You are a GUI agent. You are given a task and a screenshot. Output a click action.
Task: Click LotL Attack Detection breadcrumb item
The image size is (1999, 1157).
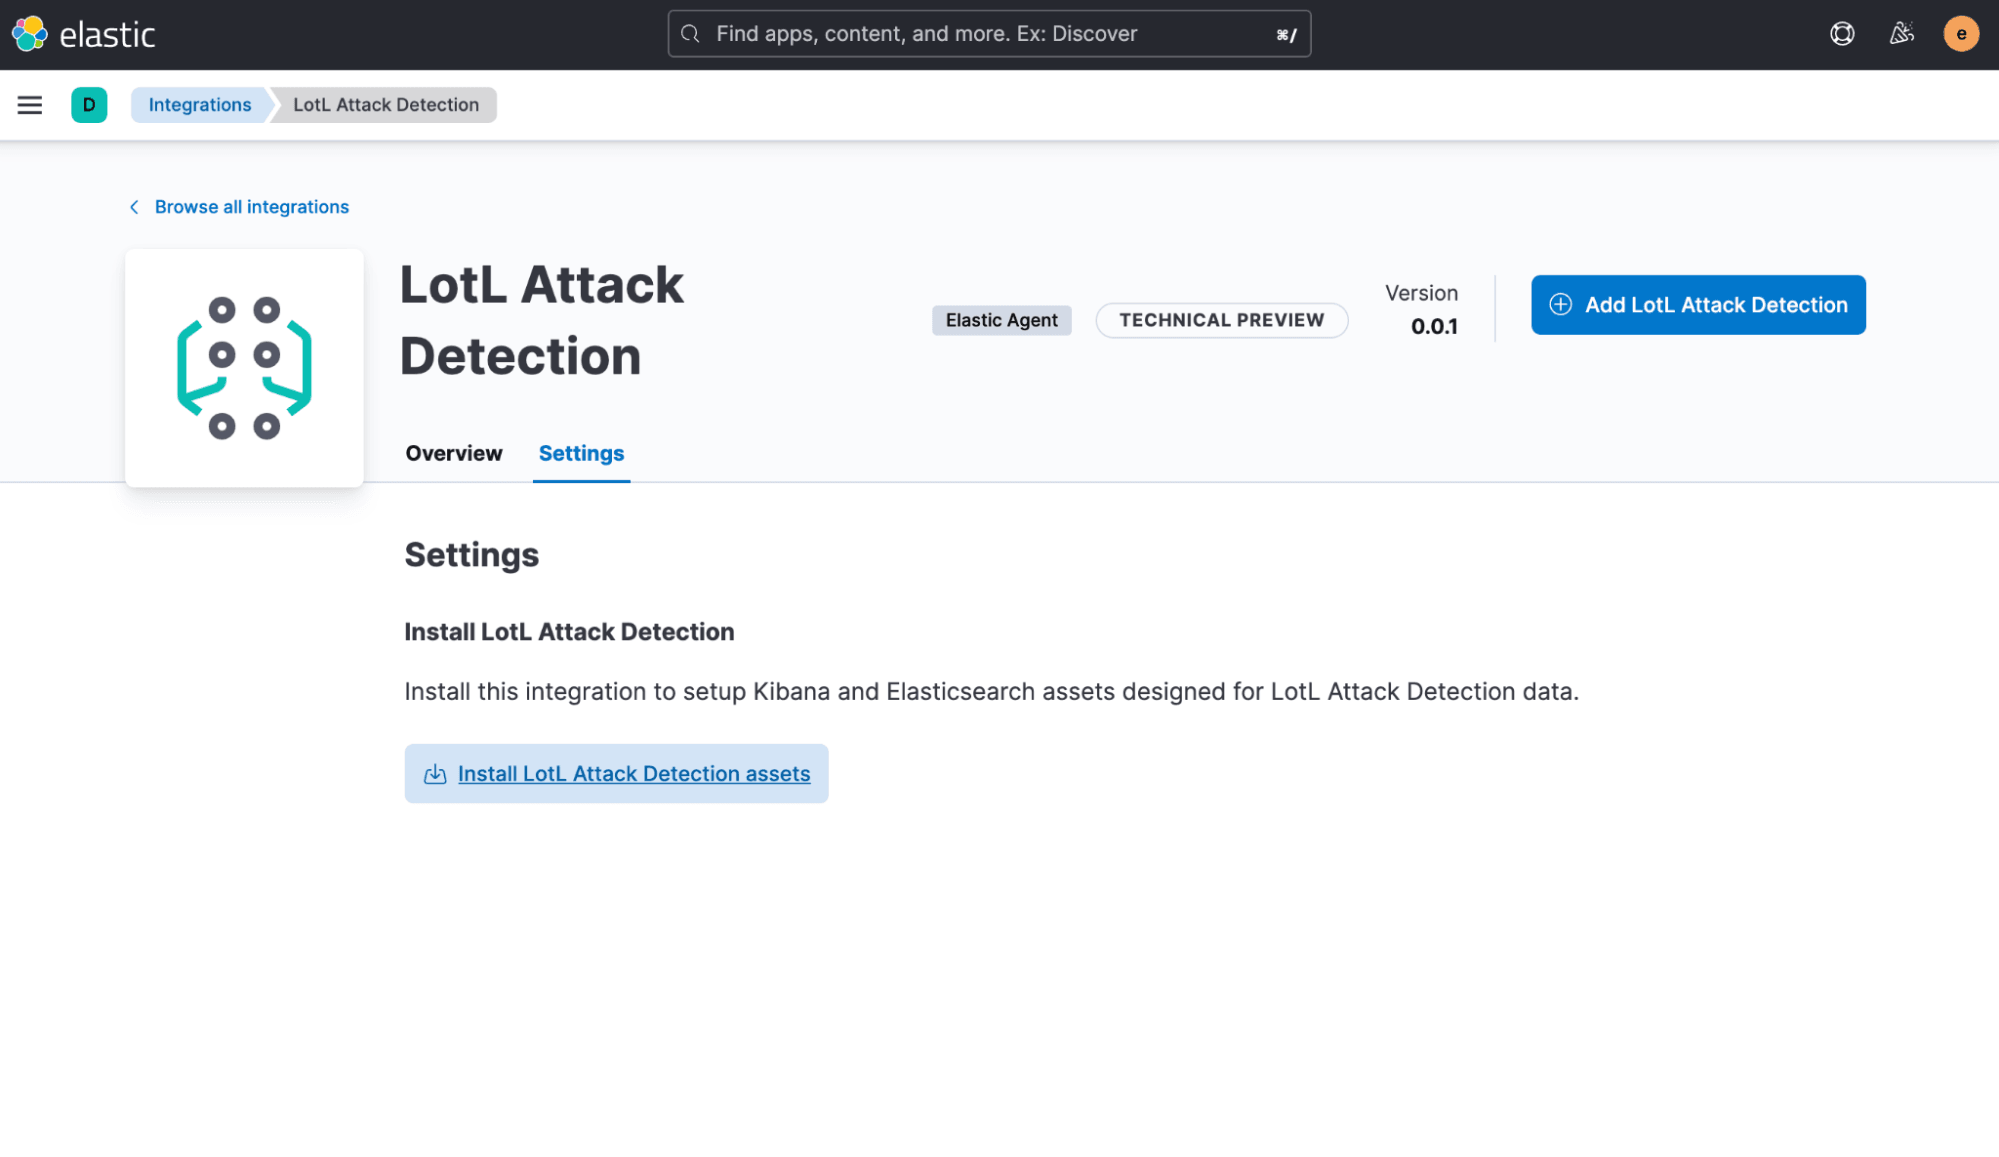[386, 104]
